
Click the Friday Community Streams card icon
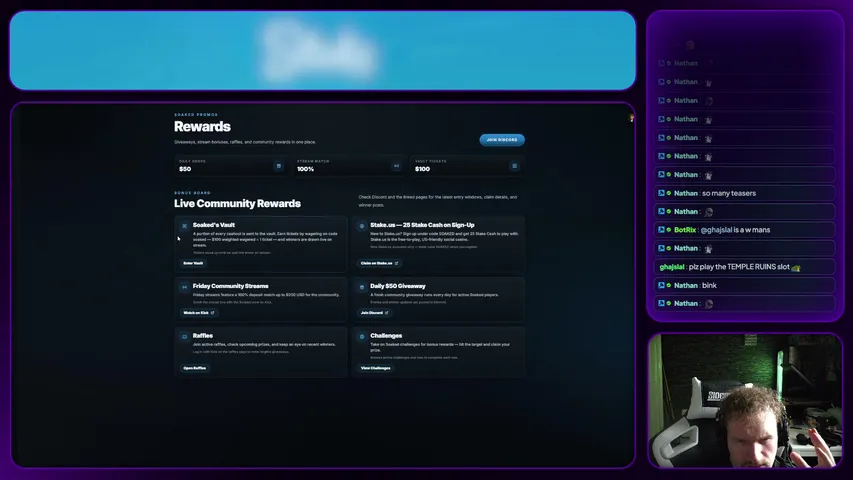184,287
